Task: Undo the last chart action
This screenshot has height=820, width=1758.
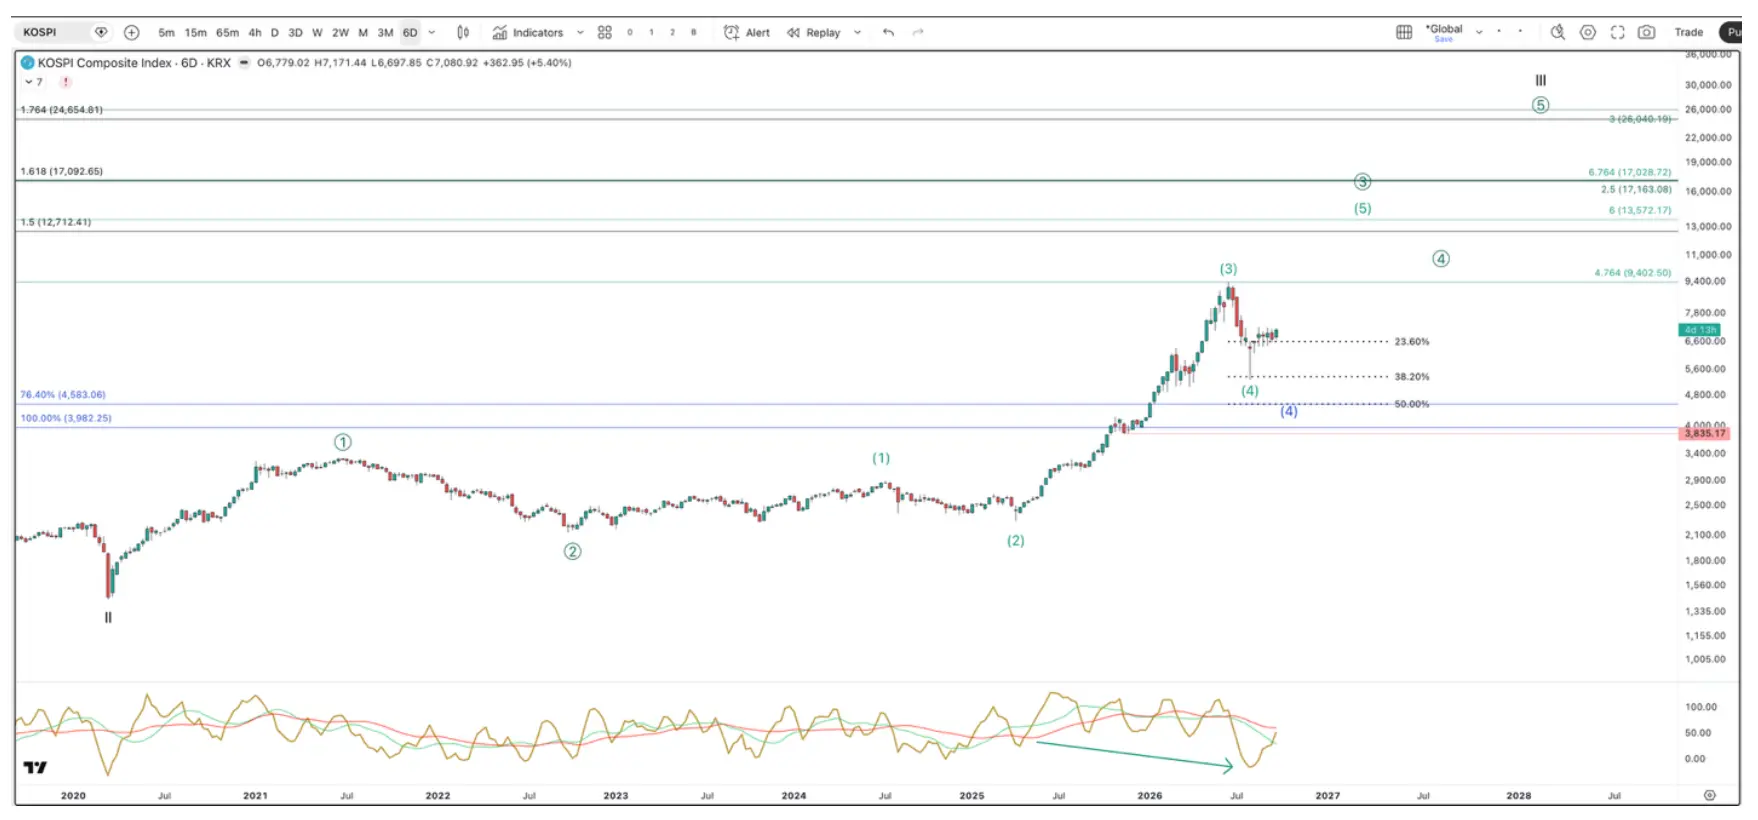Action: point(888,32)
